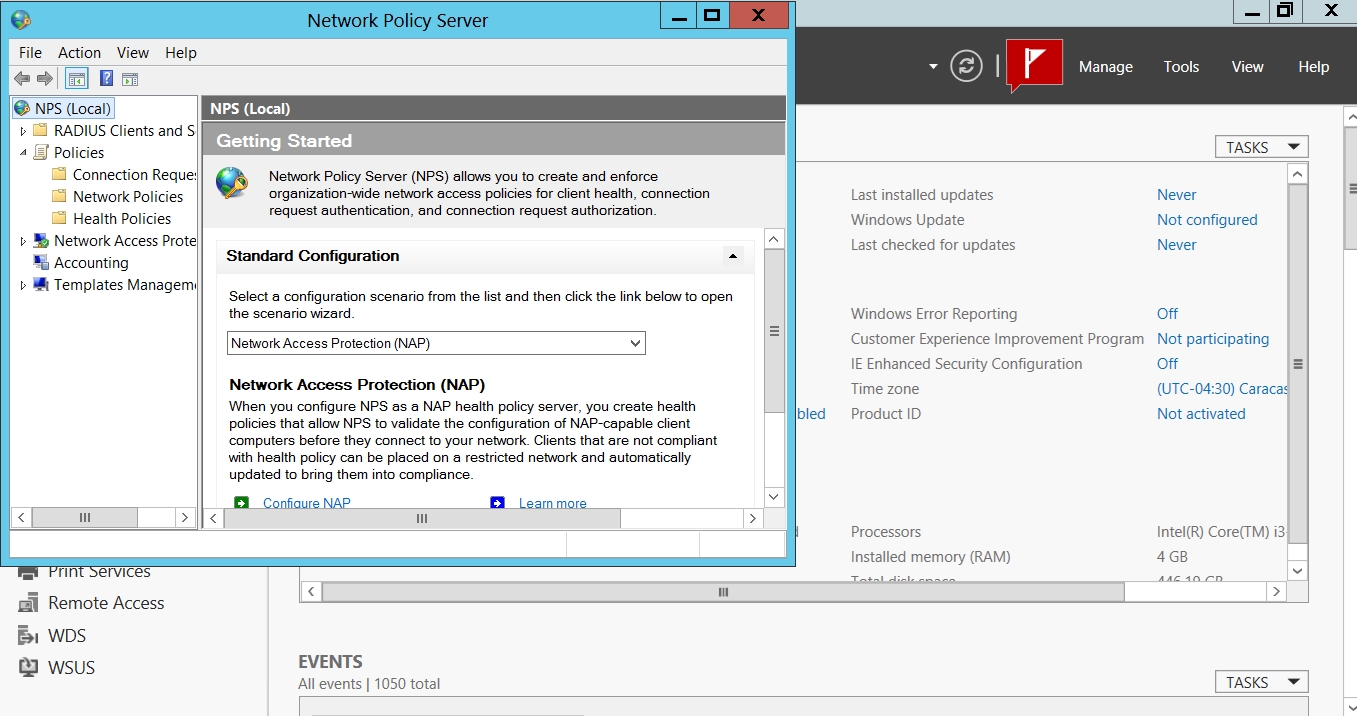1357x716 pixels.
Task: Open the properties TASKS dropdown
Action: pyautogui.click(x=1261, y=147)
